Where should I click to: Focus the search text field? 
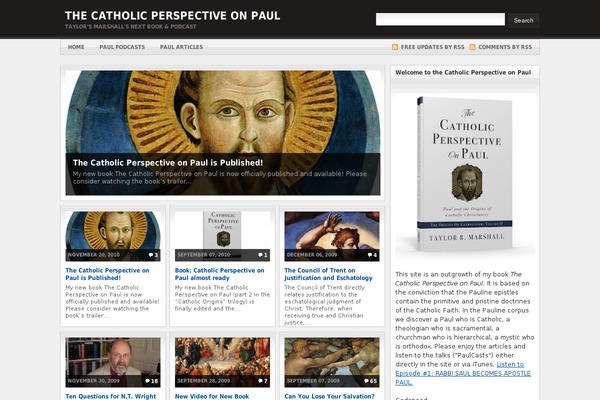[x=440, y=20]
